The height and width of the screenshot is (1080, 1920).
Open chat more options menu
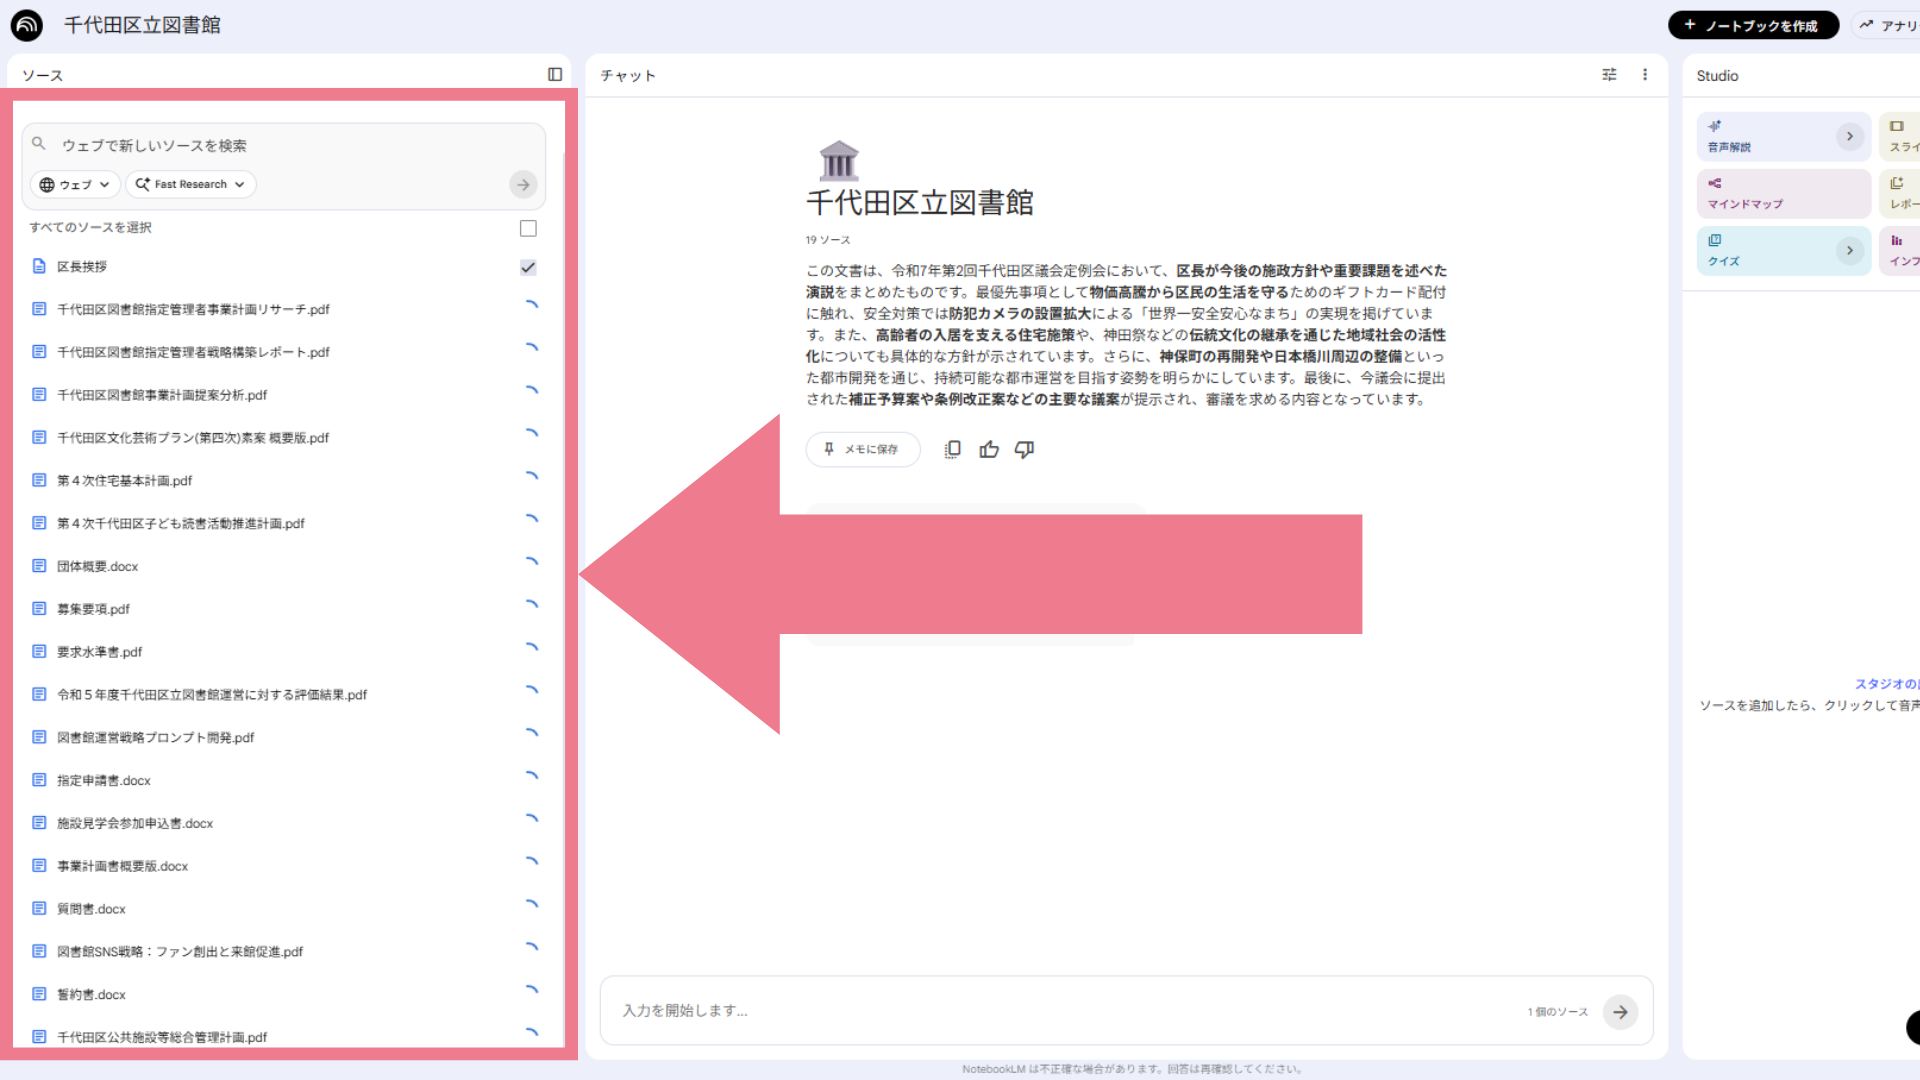tap(1645, 74)
